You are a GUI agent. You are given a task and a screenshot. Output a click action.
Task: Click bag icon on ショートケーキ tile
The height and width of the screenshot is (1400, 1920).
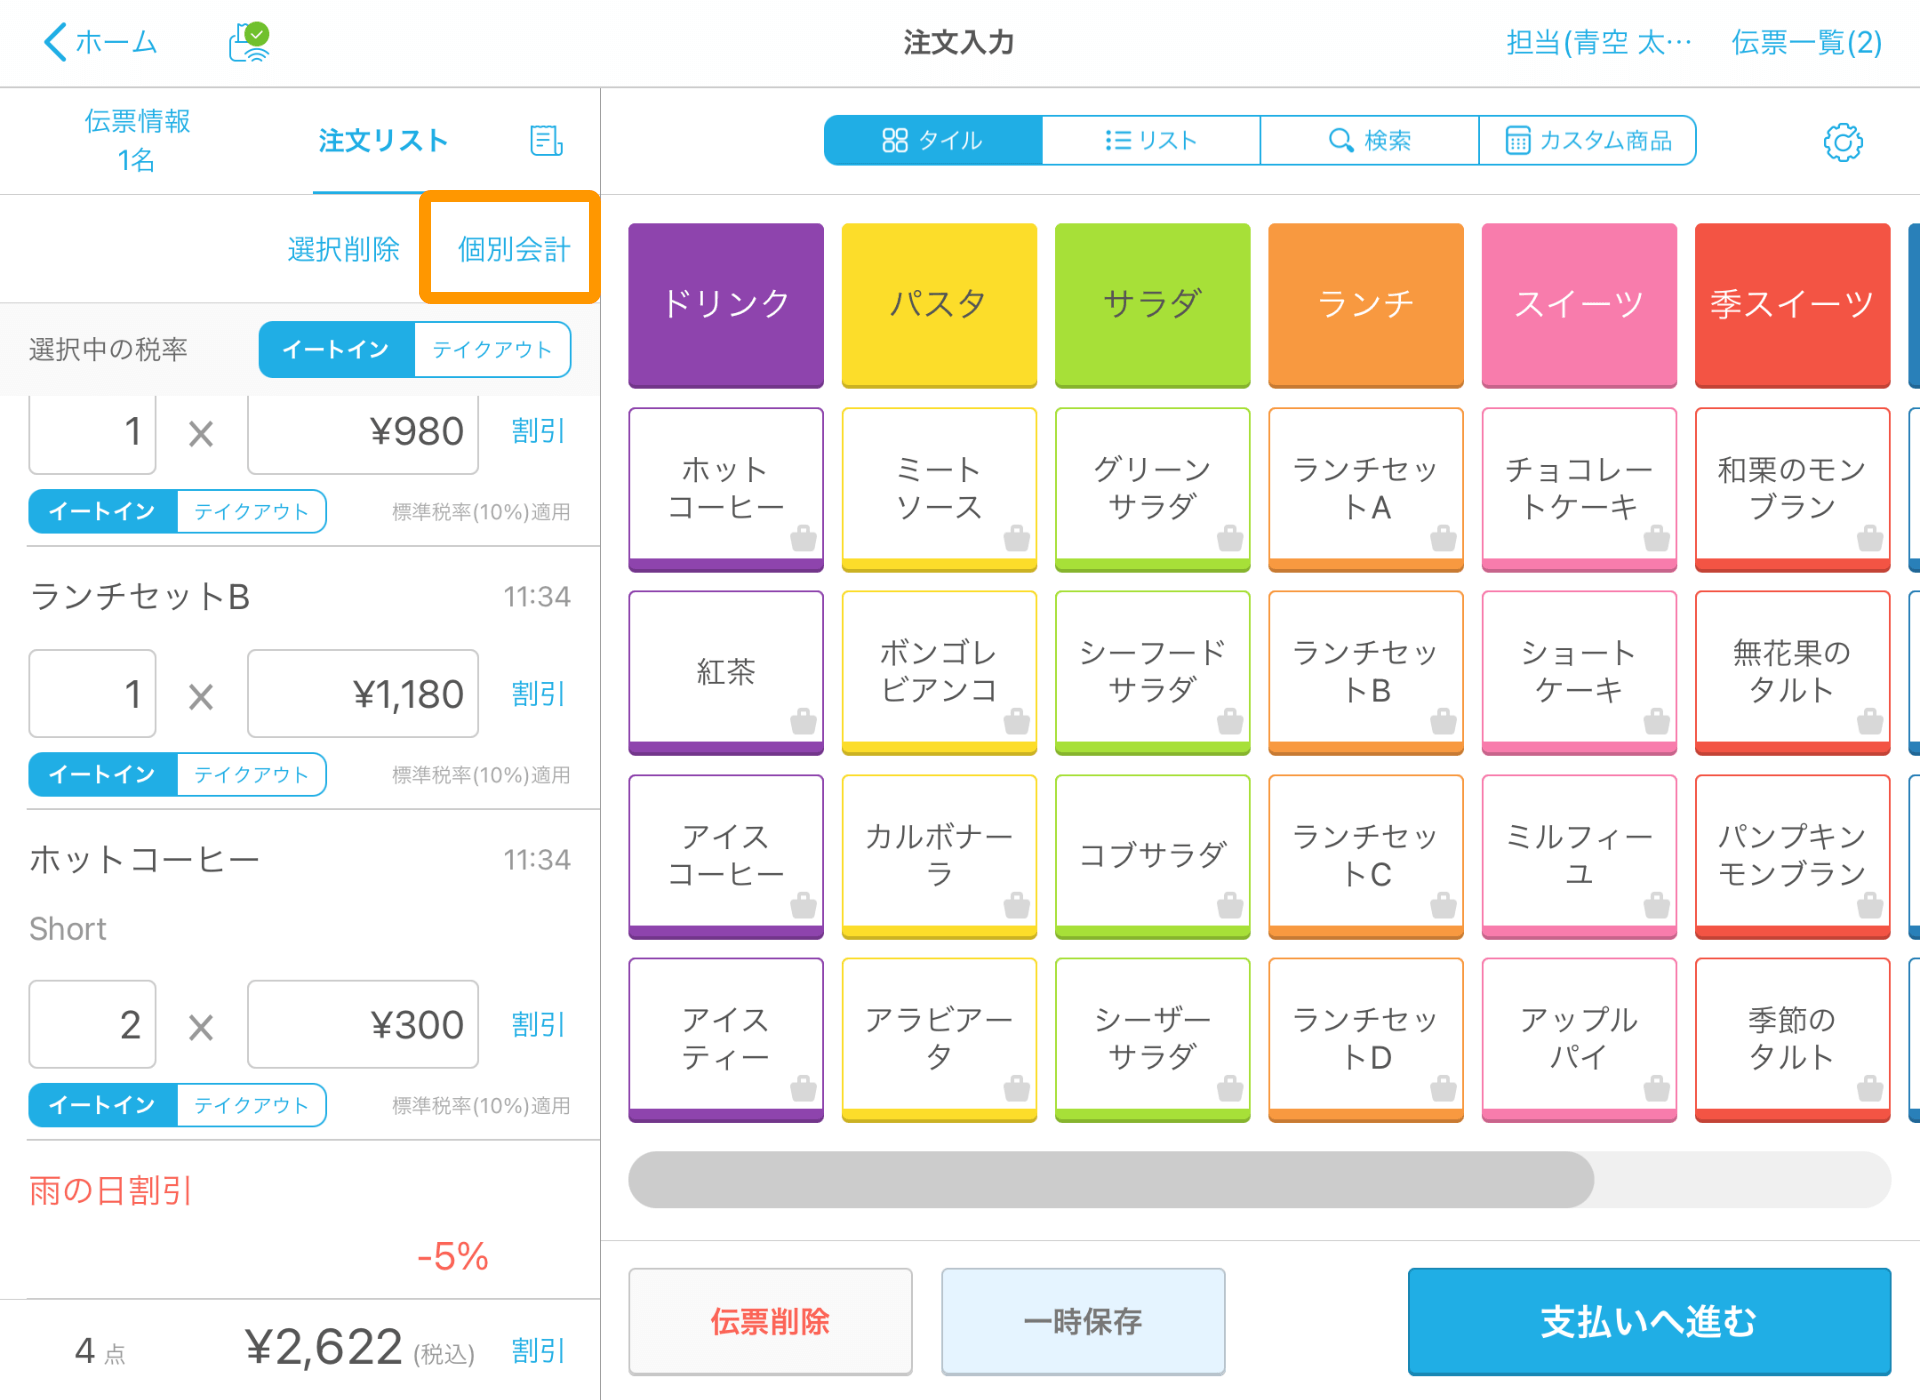click(x=1656, y=721)
